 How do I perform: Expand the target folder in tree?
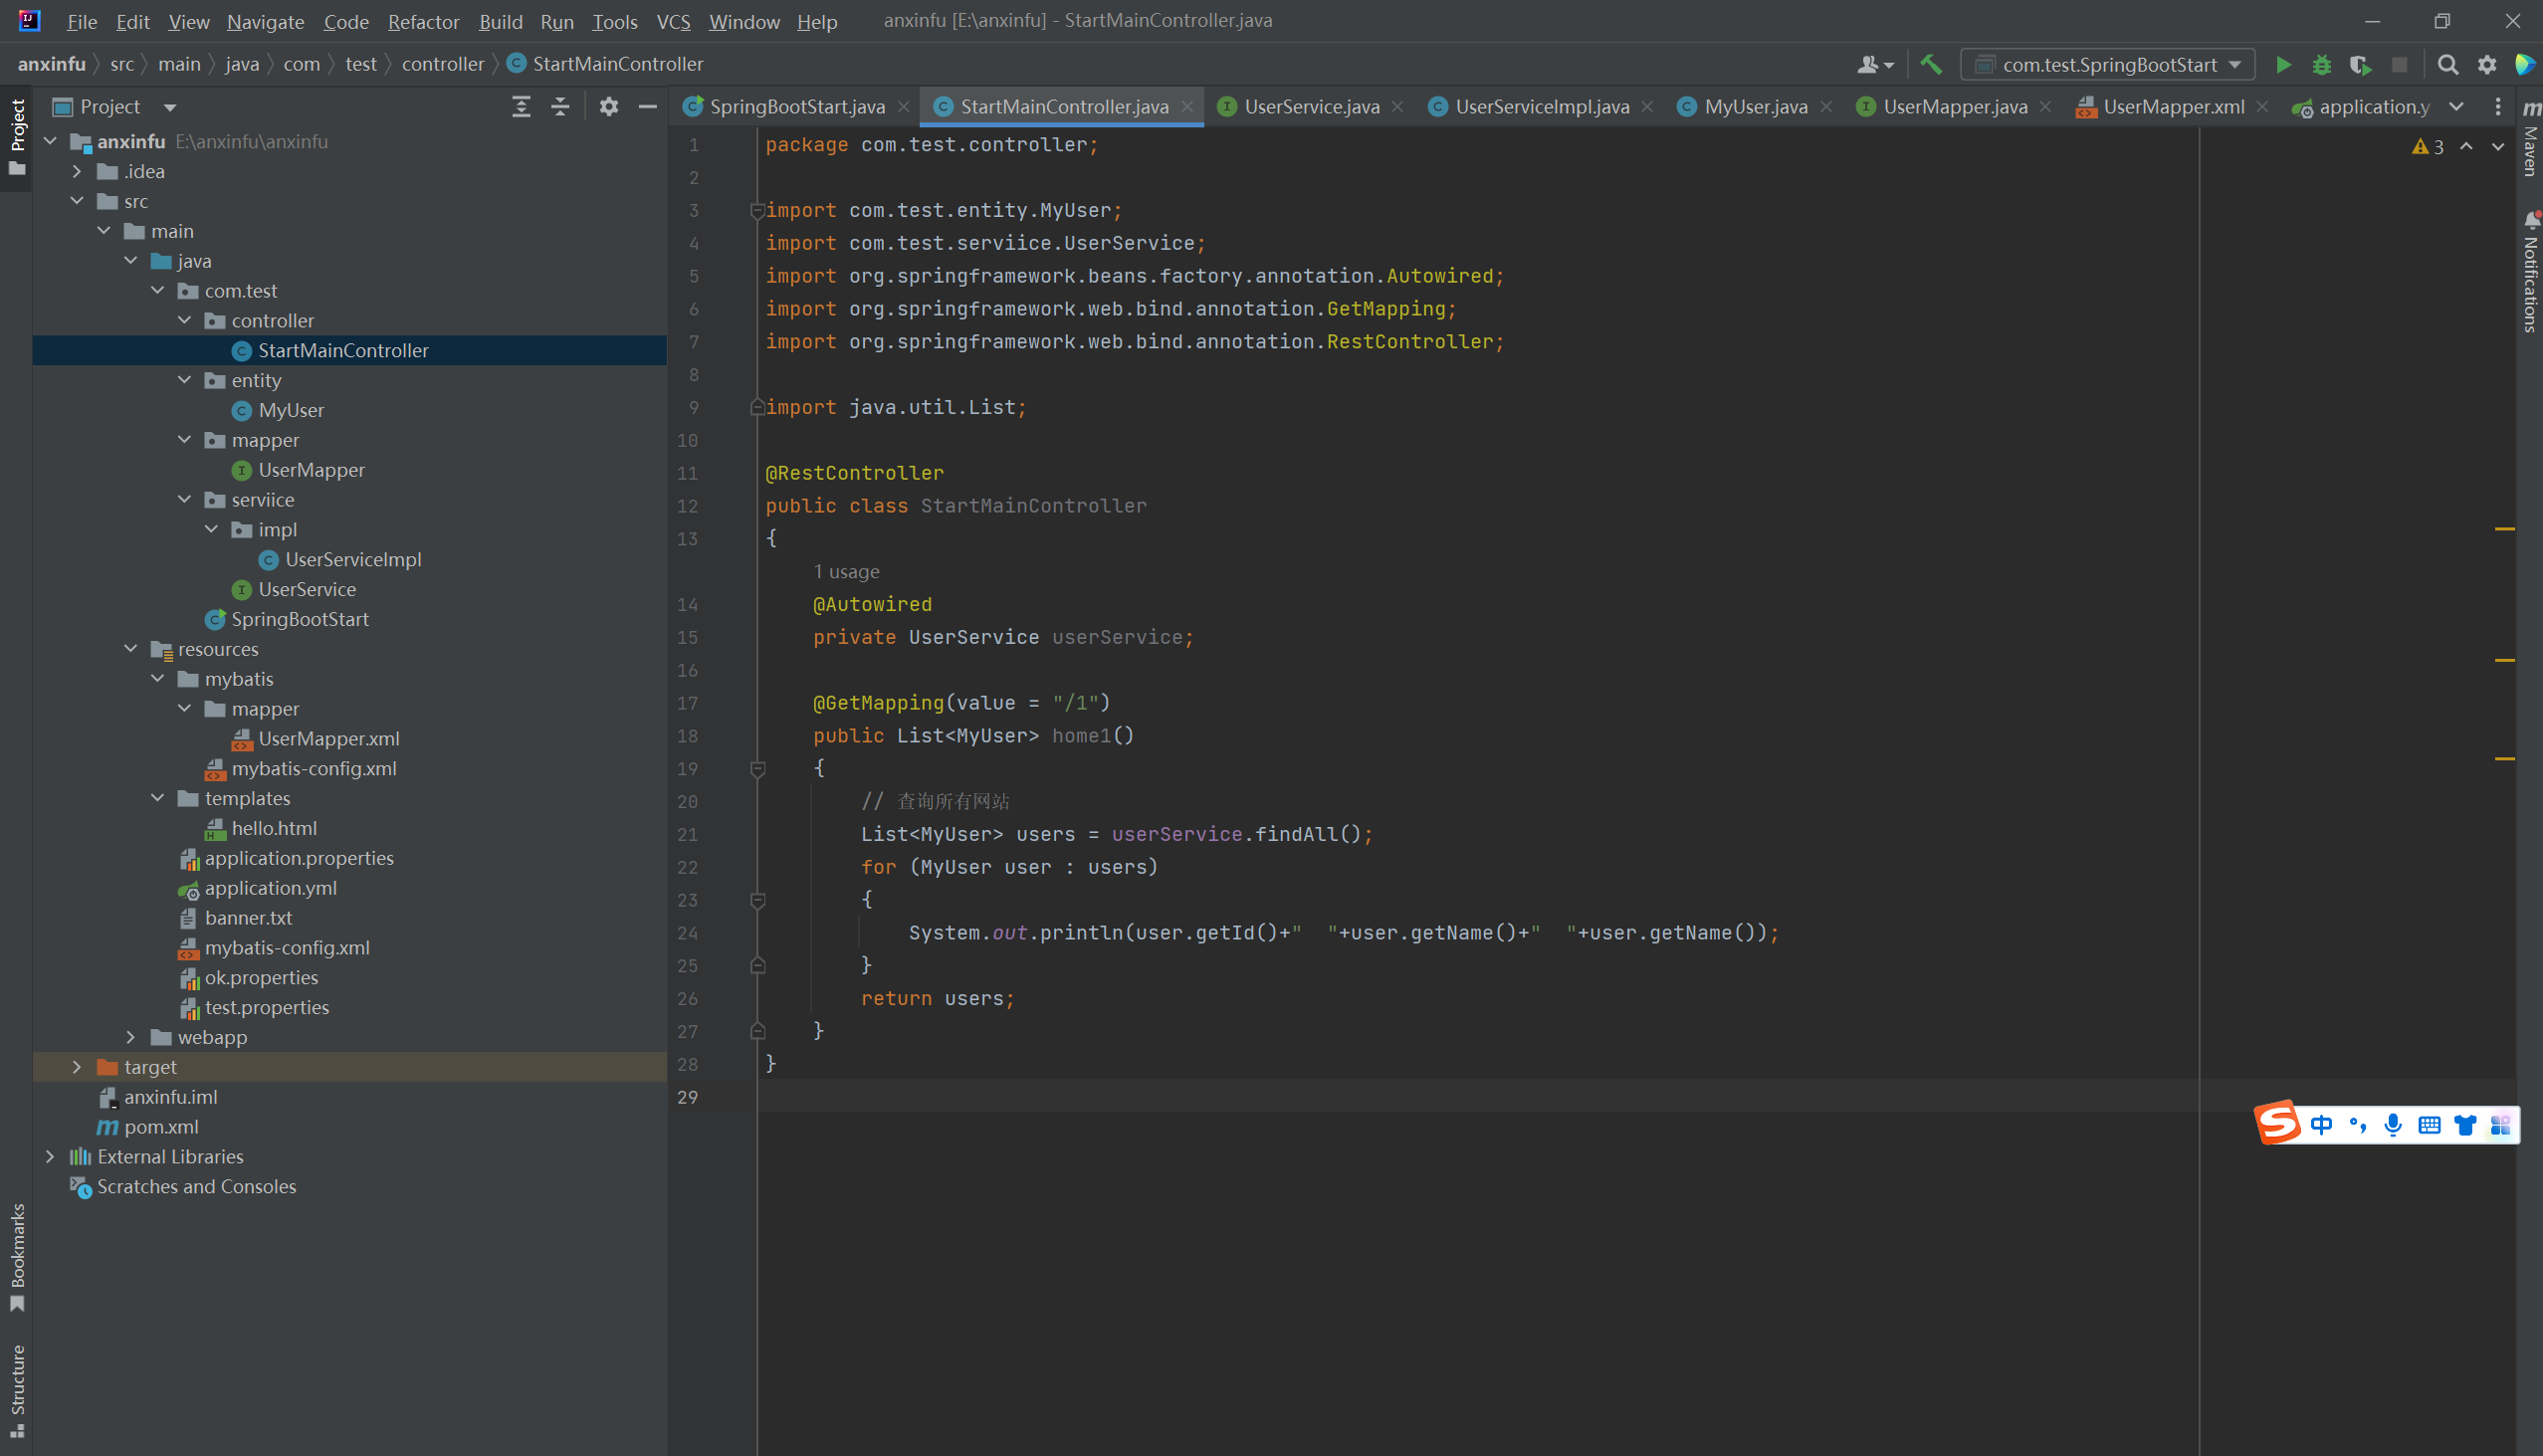[x=77, y=1067]
